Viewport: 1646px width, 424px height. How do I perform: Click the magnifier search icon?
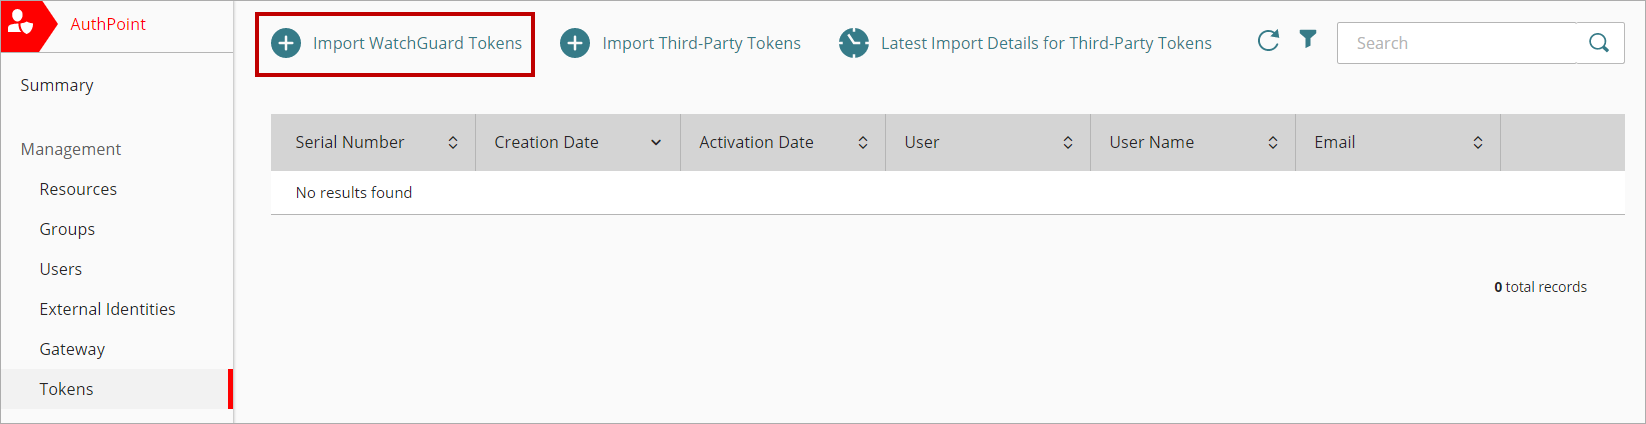[x=1599, y=43]
